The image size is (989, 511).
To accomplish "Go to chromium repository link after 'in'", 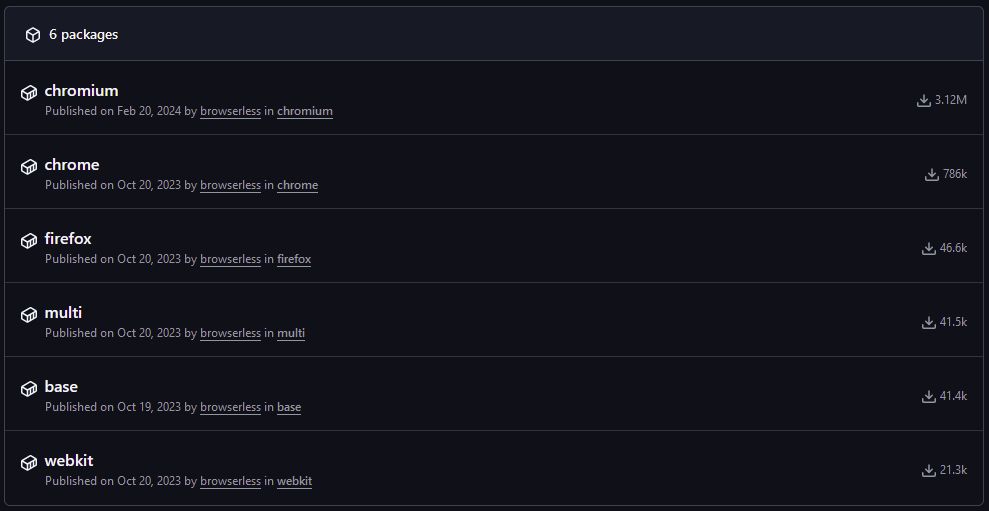I will tap(305, 111).
